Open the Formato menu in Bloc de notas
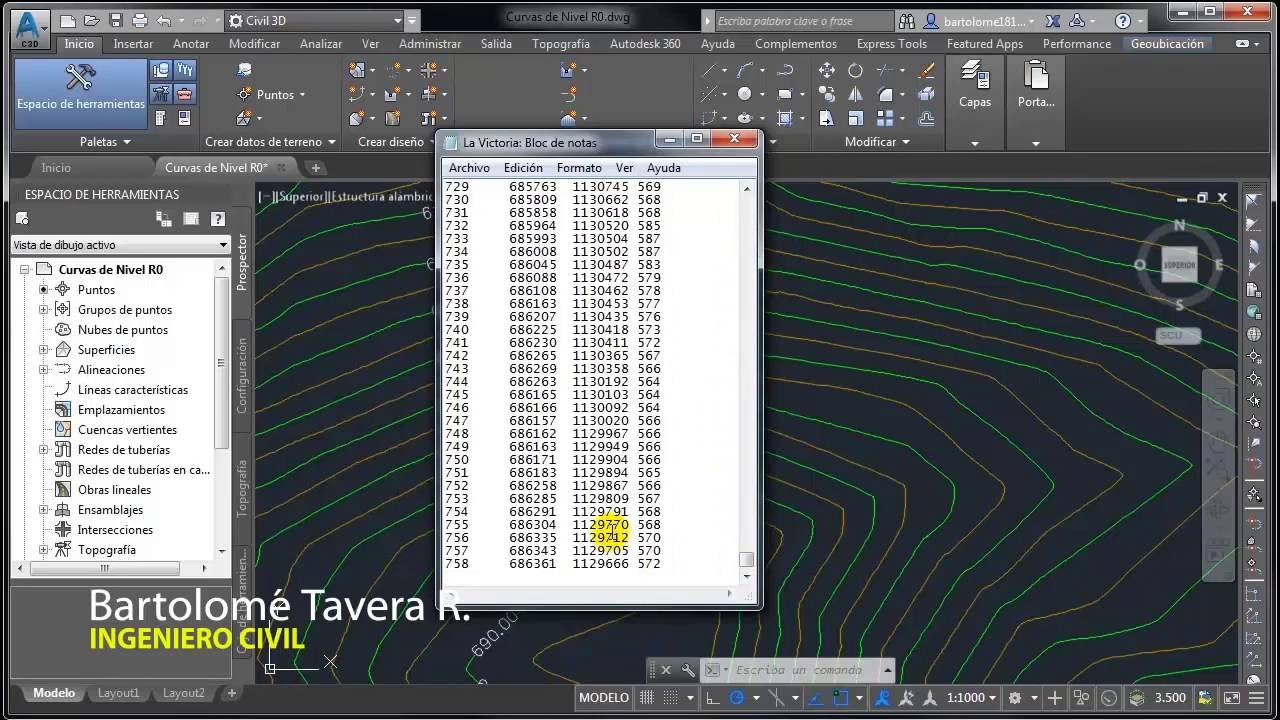Viewport: 1280px width, 720px height. 579,168
